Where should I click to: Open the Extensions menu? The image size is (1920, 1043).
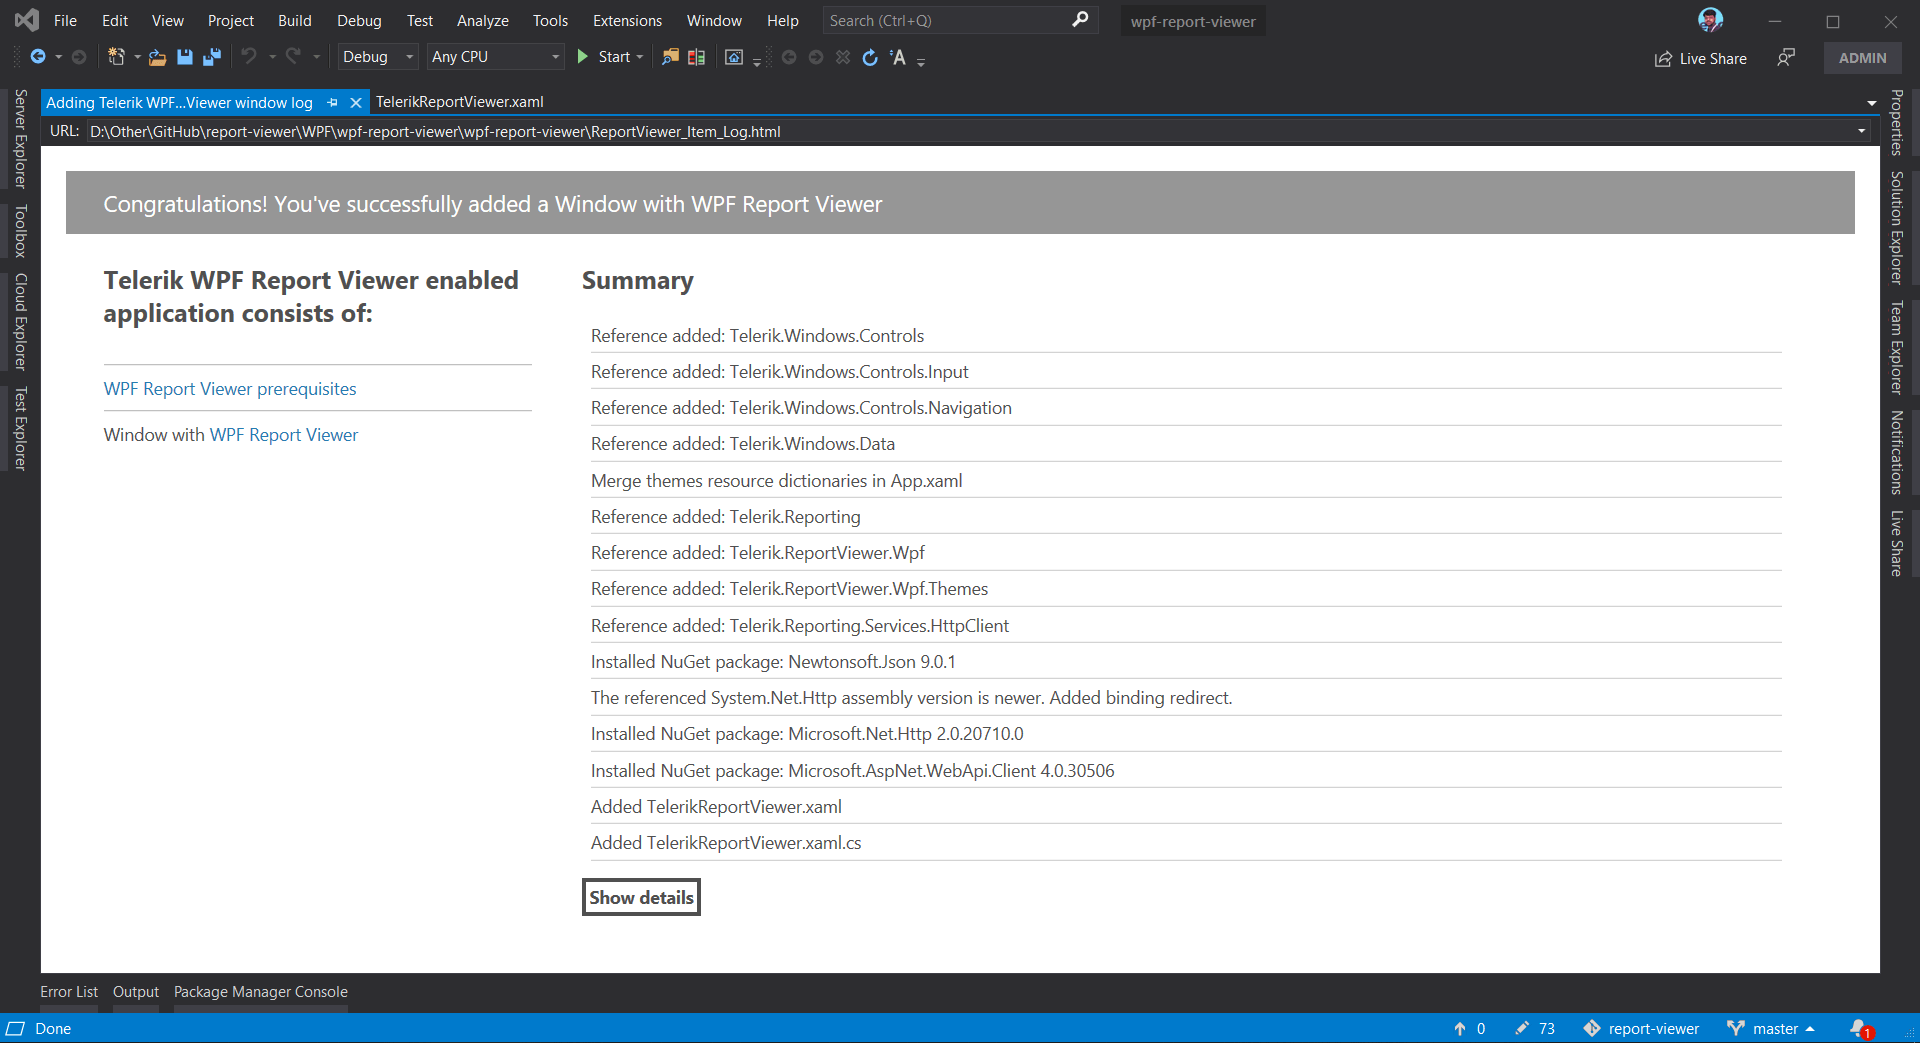click(x=627, y=20)
